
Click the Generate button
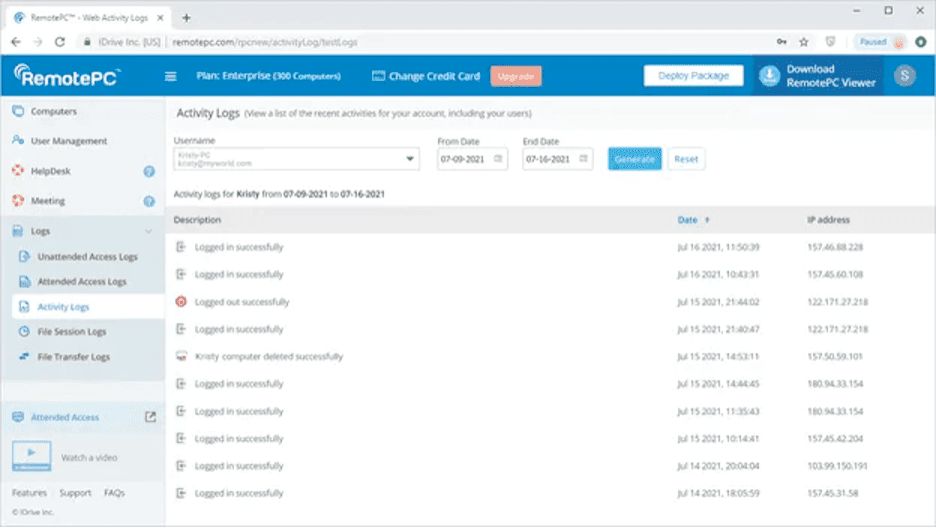[634, 159]
